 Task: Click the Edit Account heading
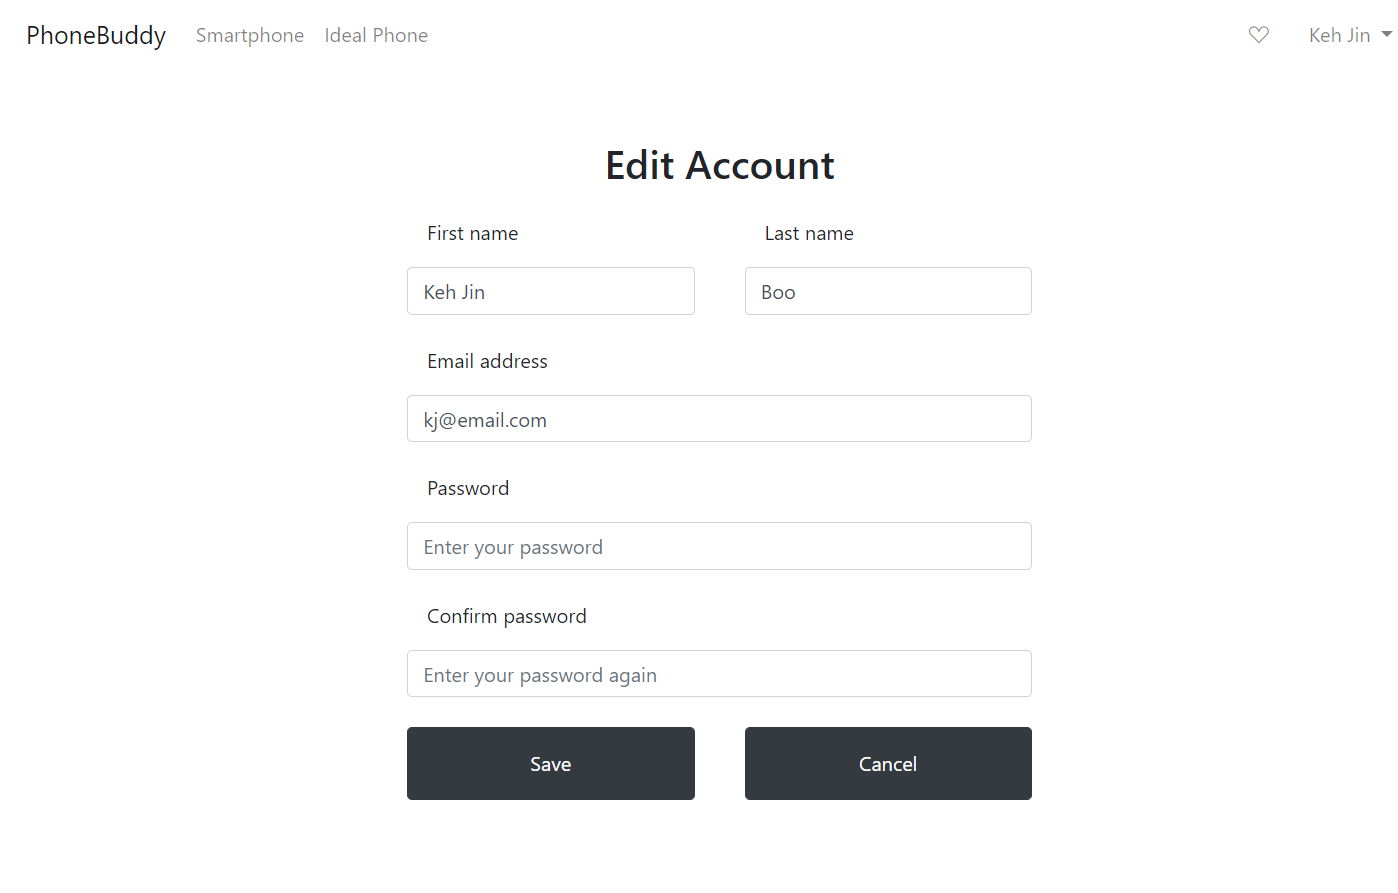click(x=720, y=165)
